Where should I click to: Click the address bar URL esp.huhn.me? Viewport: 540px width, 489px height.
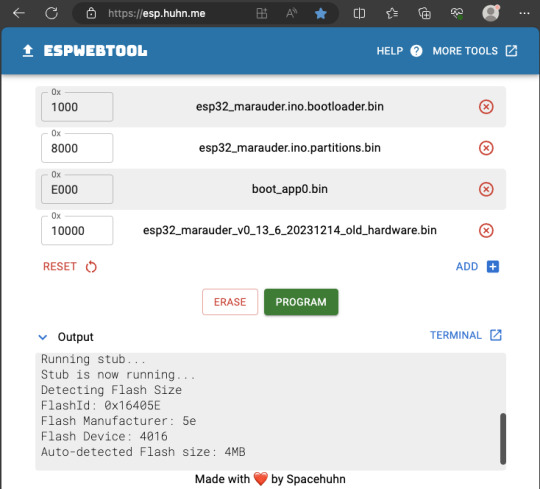point(157,13)
